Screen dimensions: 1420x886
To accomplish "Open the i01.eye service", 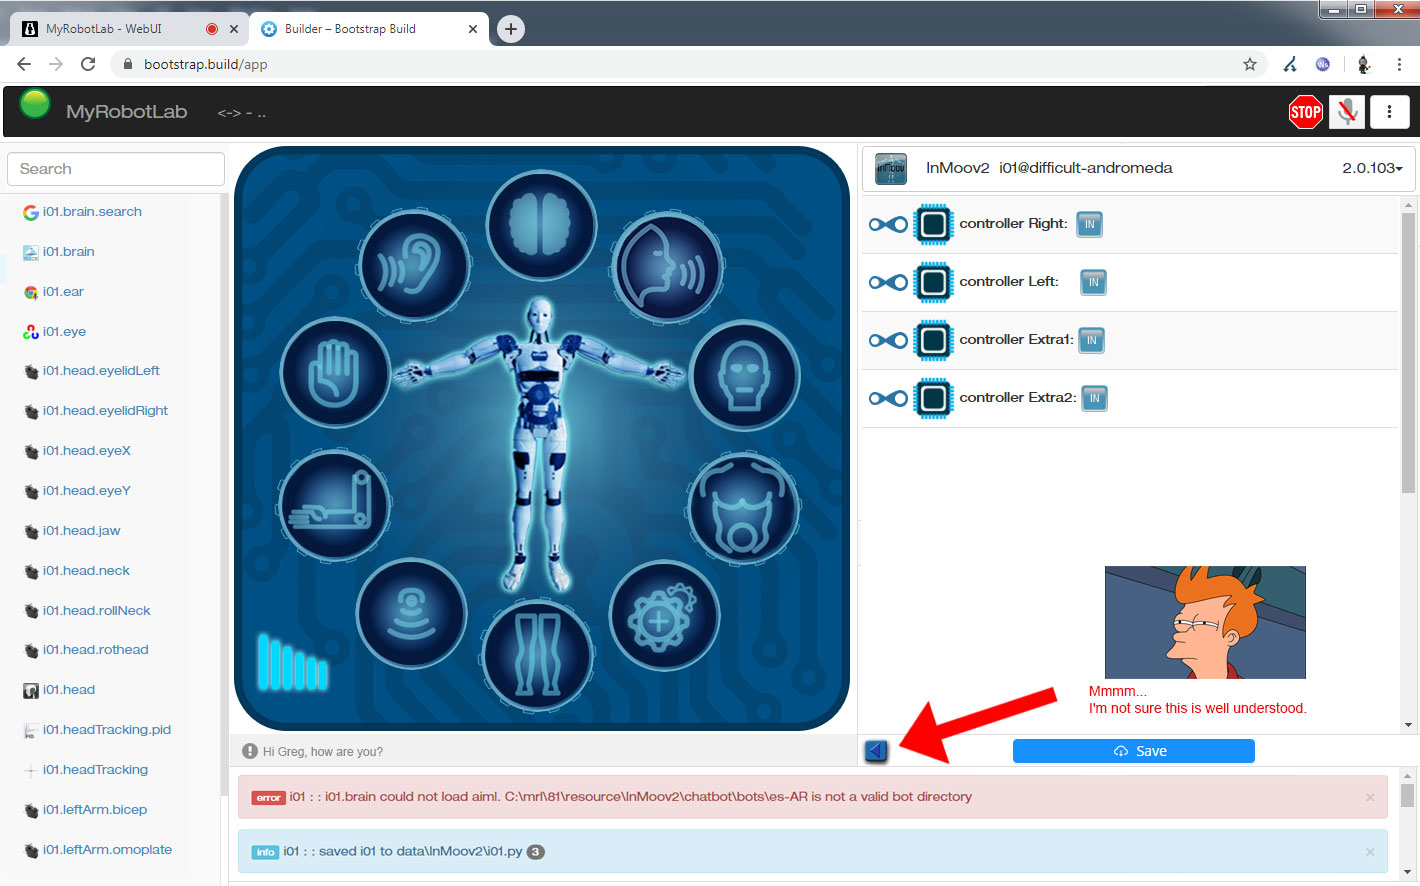I will 64,332.
